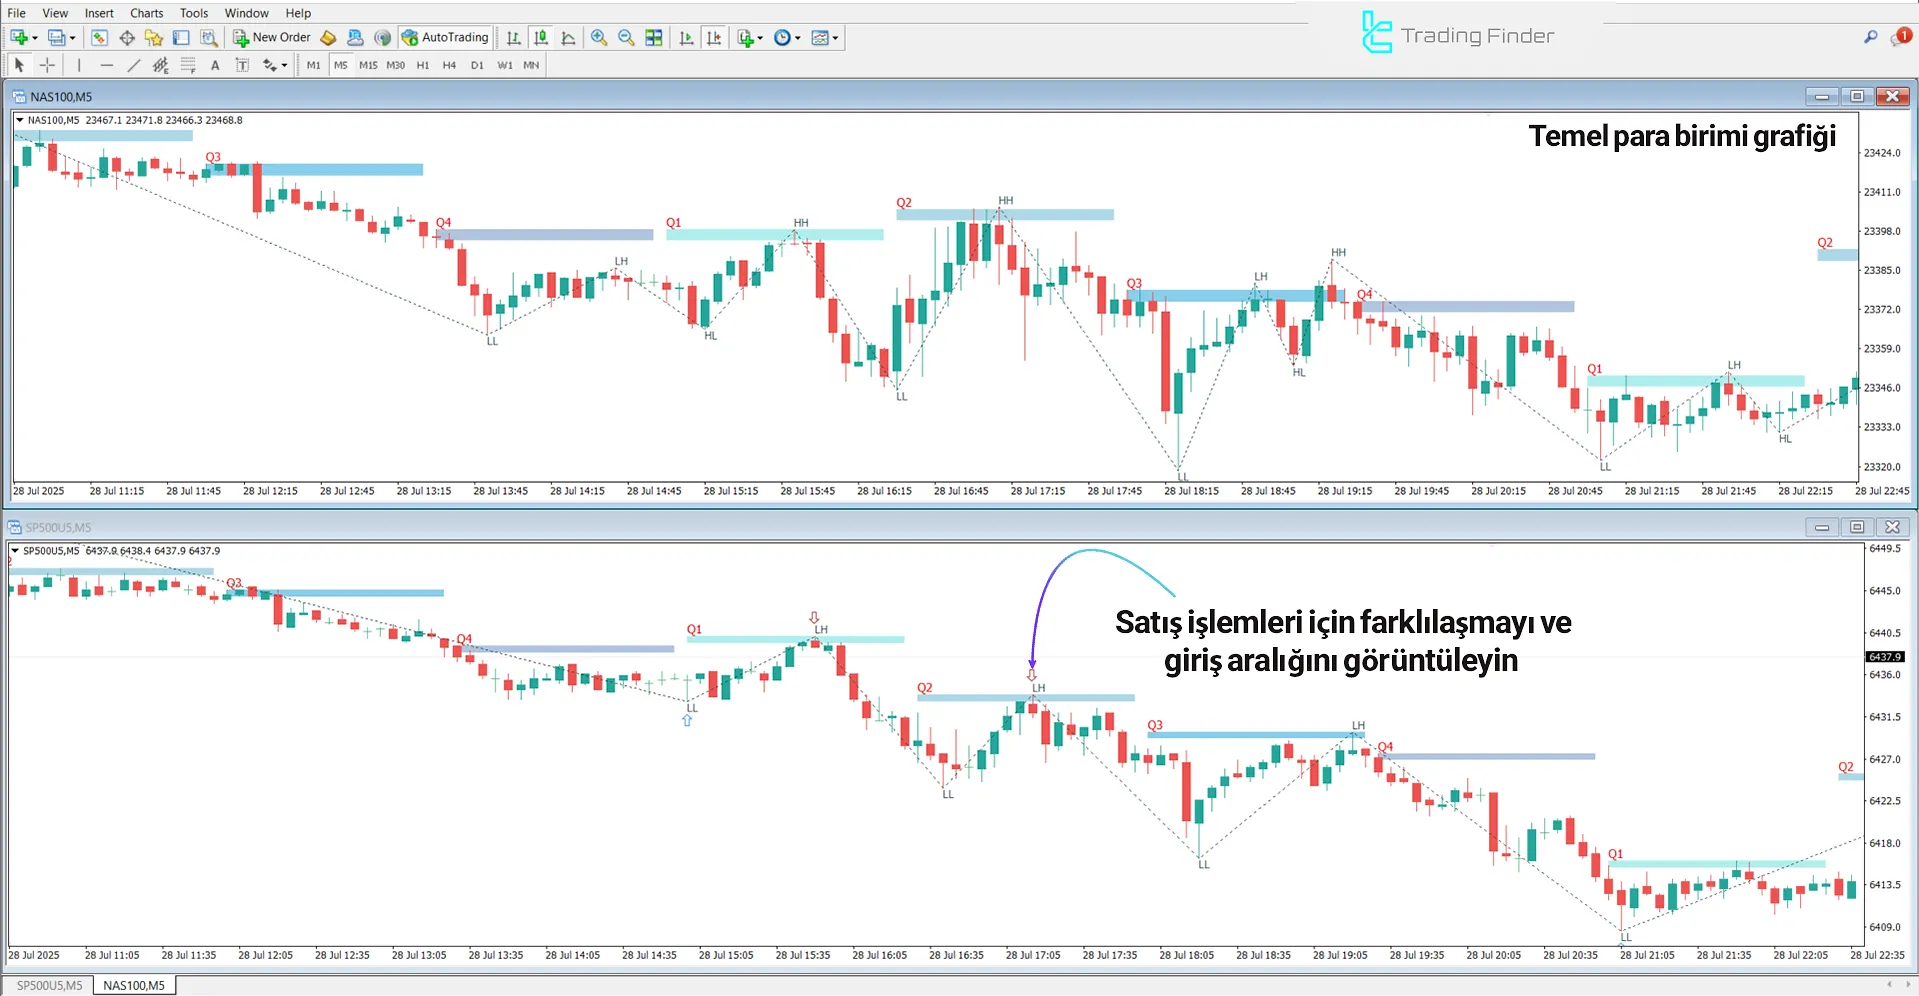The width and height of the screenshot is (1919, 996).
Task: Select the H4 timeframe
Action: pyautogui.click(x=449, y=65)
